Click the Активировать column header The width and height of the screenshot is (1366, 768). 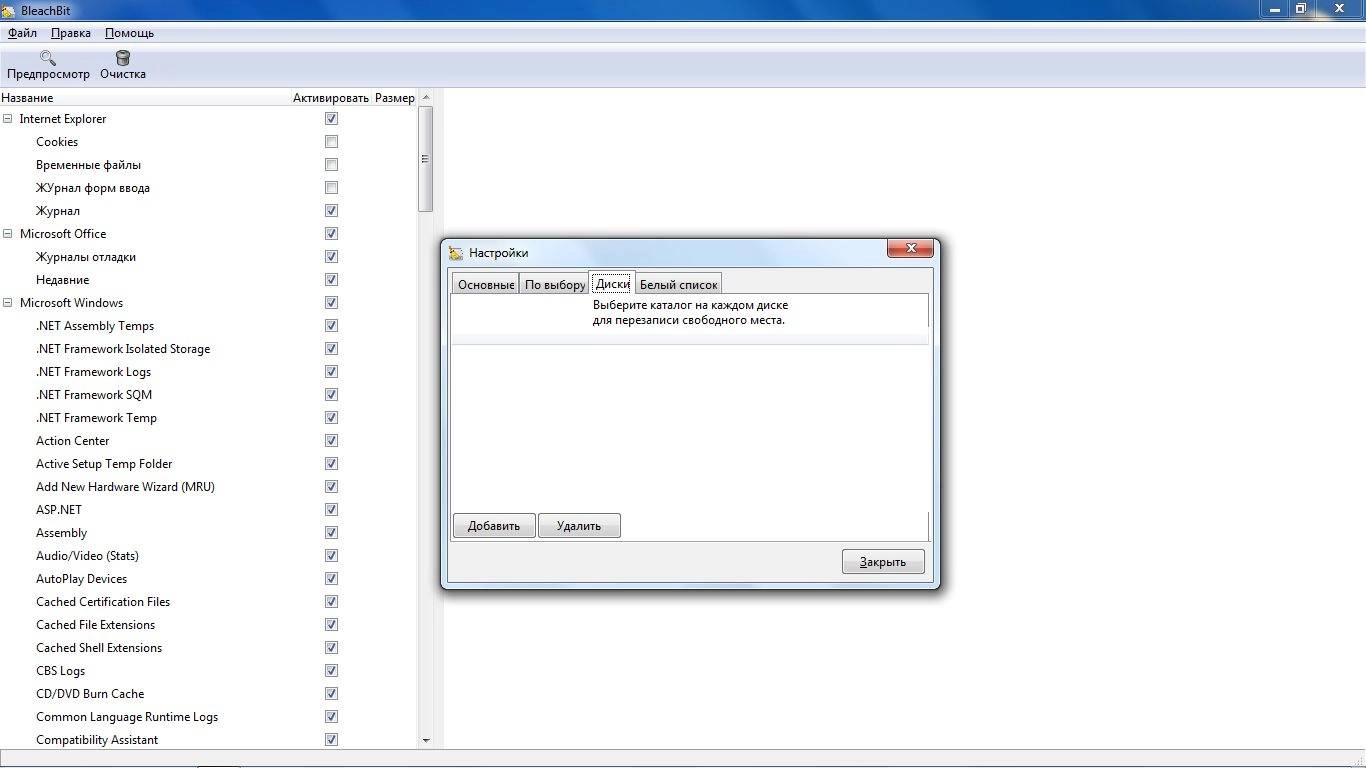331,98
